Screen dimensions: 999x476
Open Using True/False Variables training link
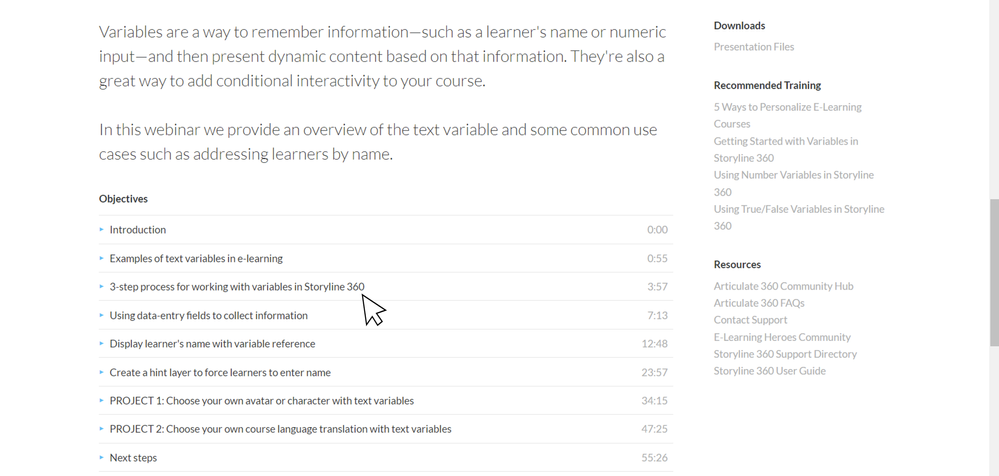pos(798,209)
